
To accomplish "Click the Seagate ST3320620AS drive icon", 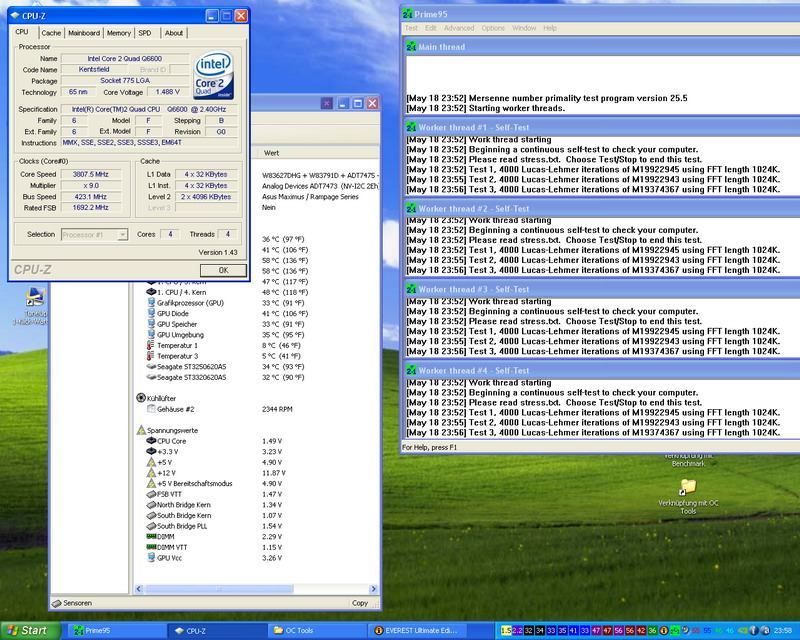I will click(x=151, y=377).
